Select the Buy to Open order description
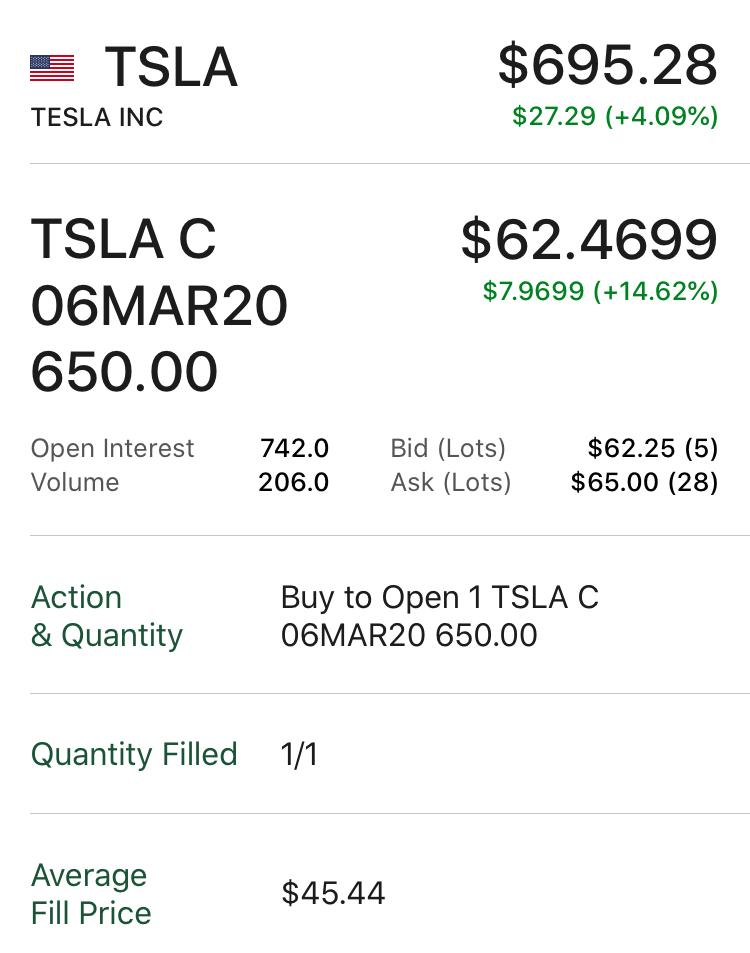 click(439, 616)
